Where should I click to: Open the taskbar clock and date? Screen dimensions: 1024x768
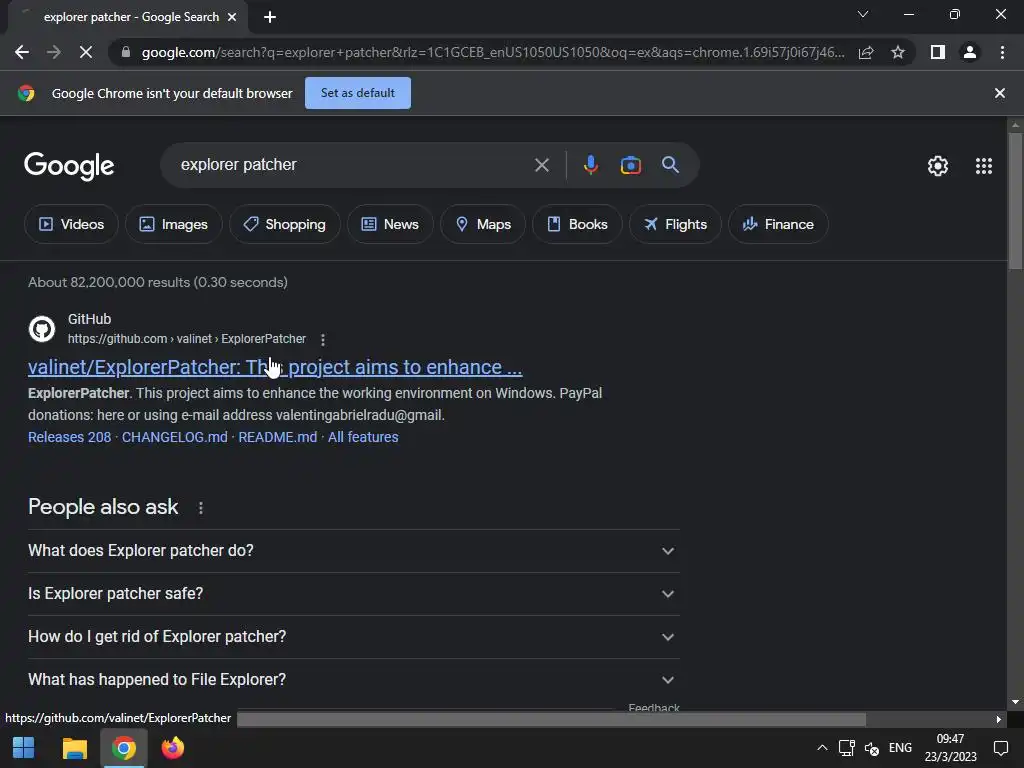950,748
